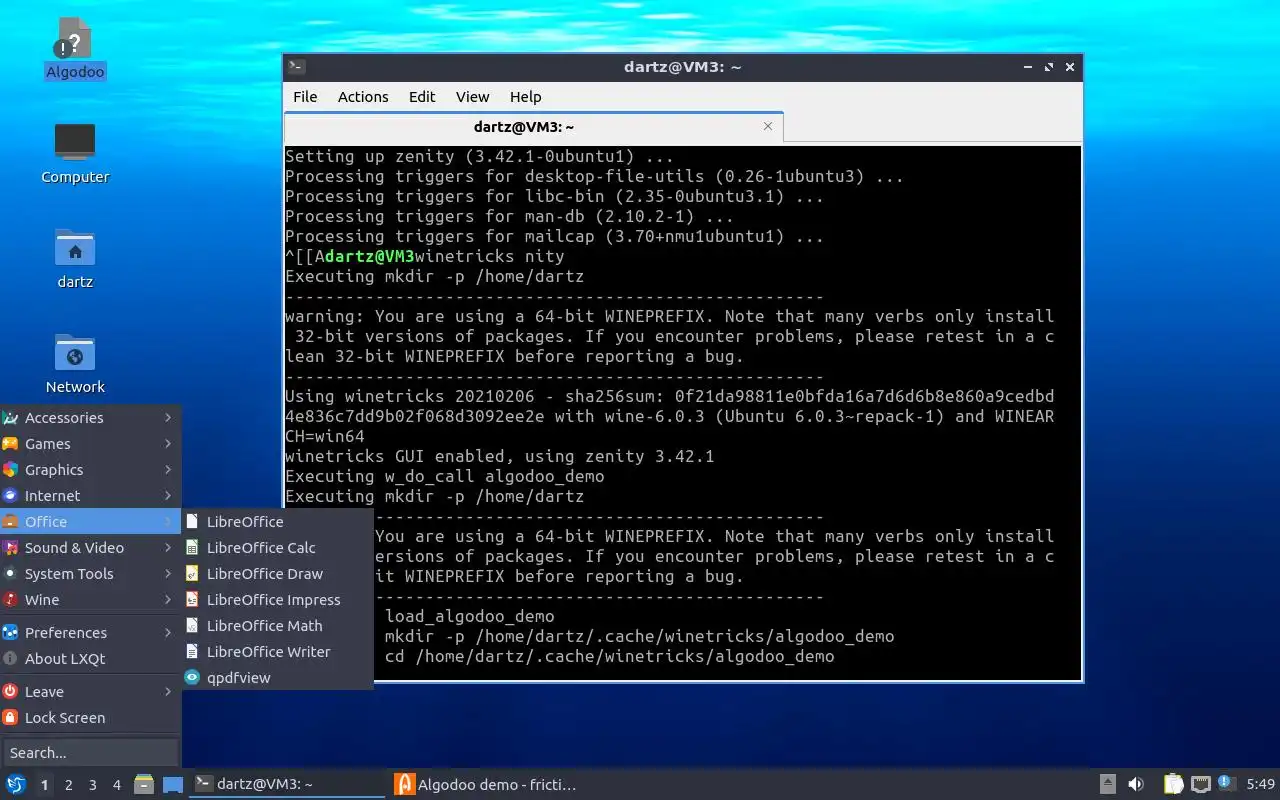Image resolution: width=1280 pixels, height=800 pixels.
Task: Switch to virtual desktop 3
Action: (x=93, y=785)
